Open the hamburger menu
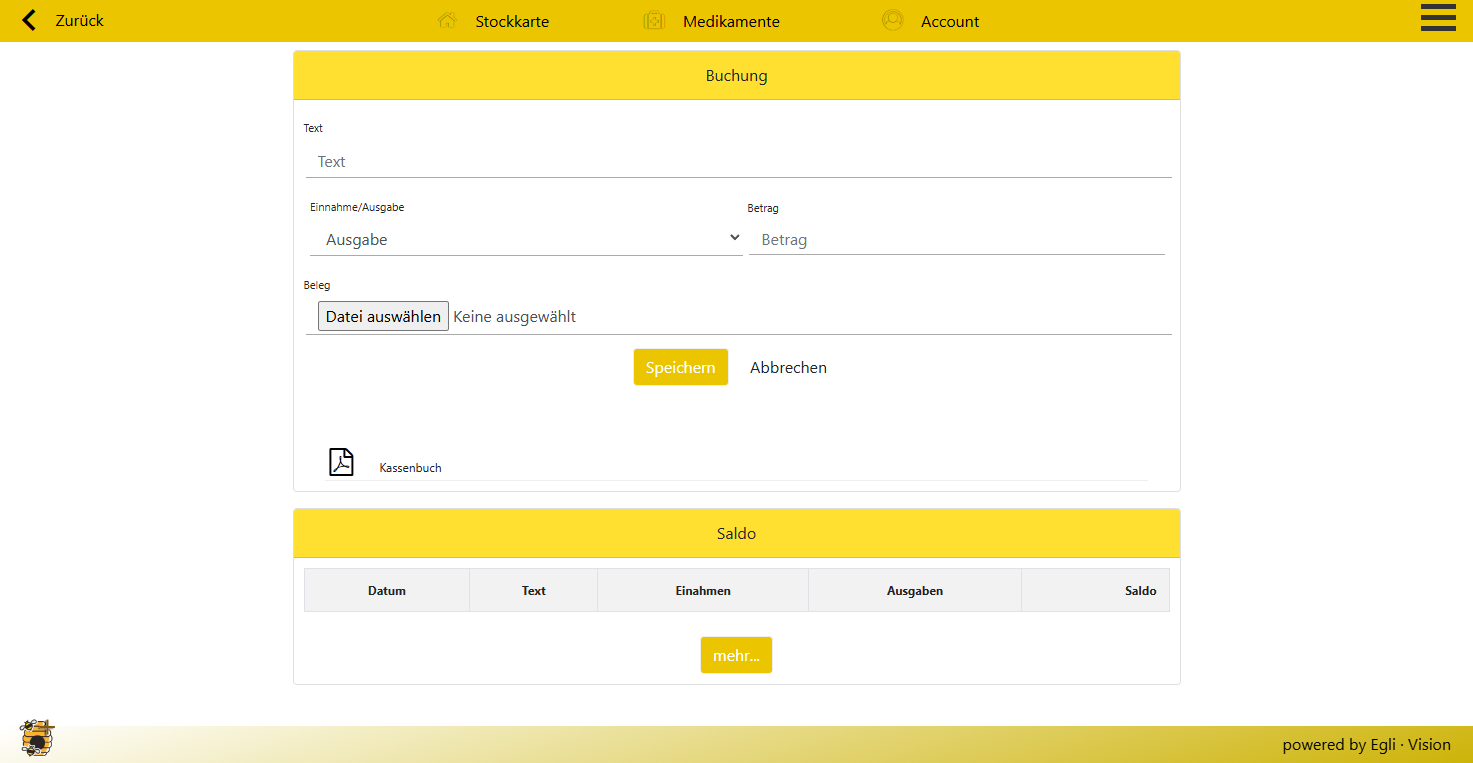This screenshot has height=763, width=1473. point(1438,18)
